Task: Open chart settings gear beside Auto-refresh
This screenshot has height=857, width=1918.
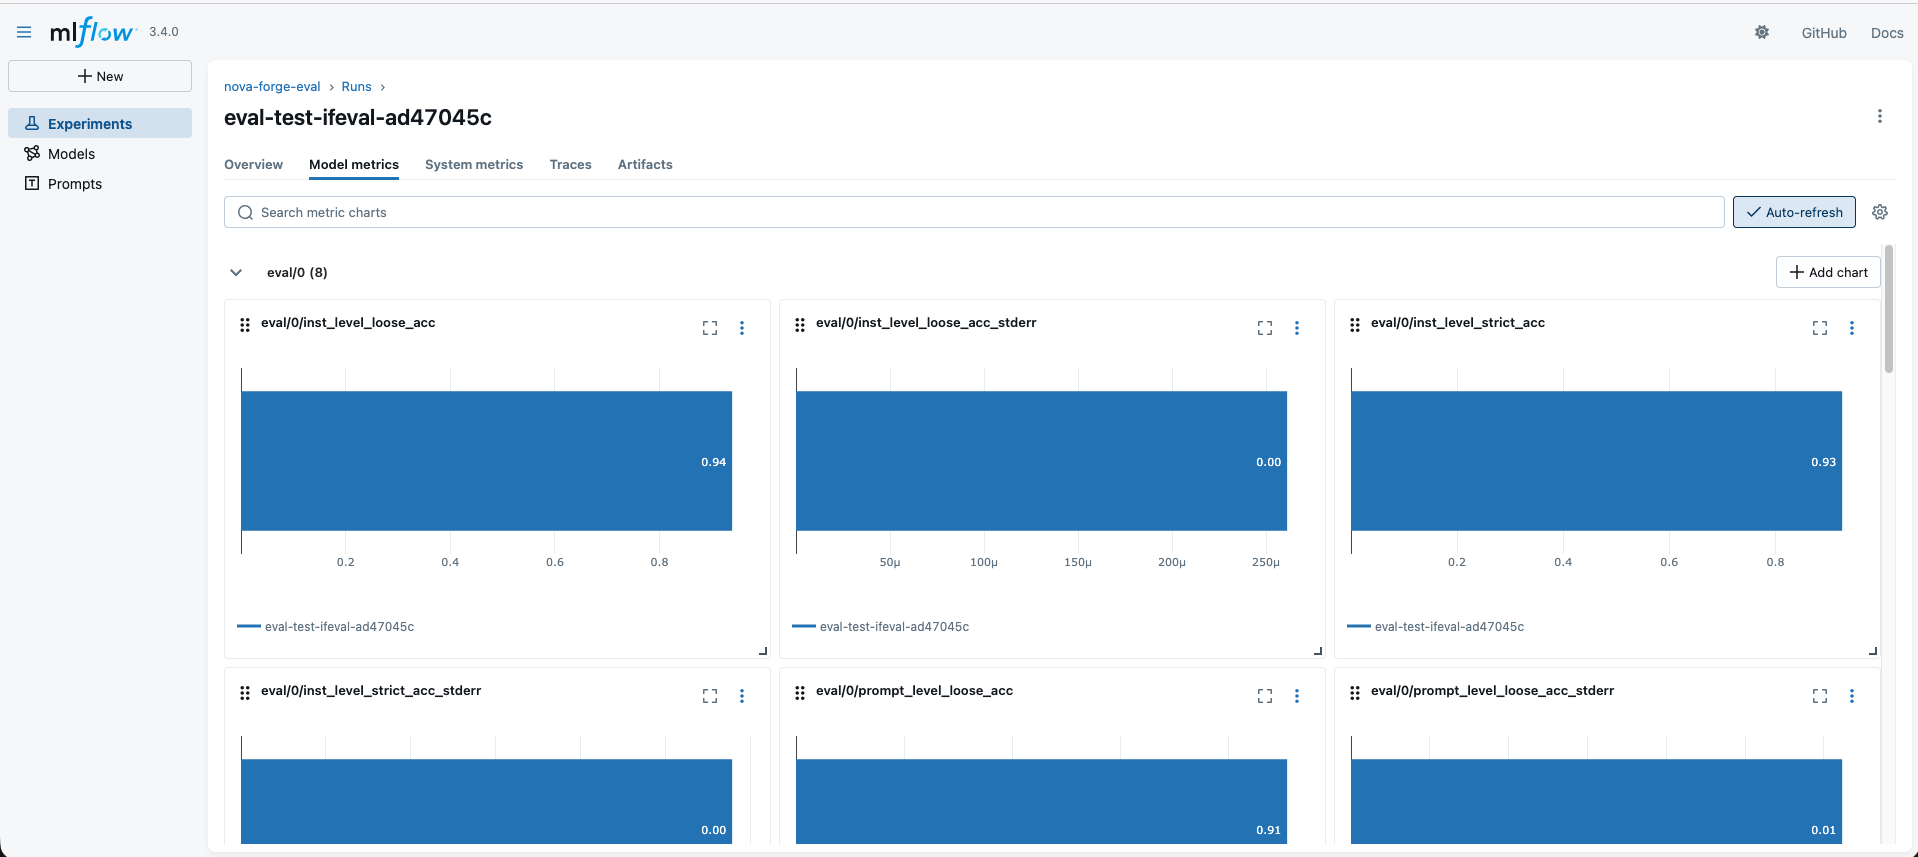Action: click(1880, 212)
